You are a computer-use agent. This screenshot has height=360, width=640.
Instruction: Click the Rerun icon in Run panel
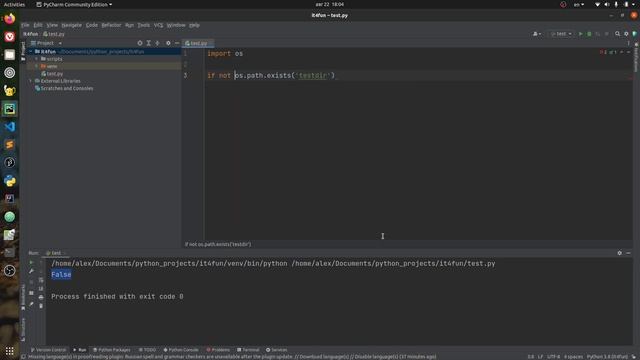(31, 262)
